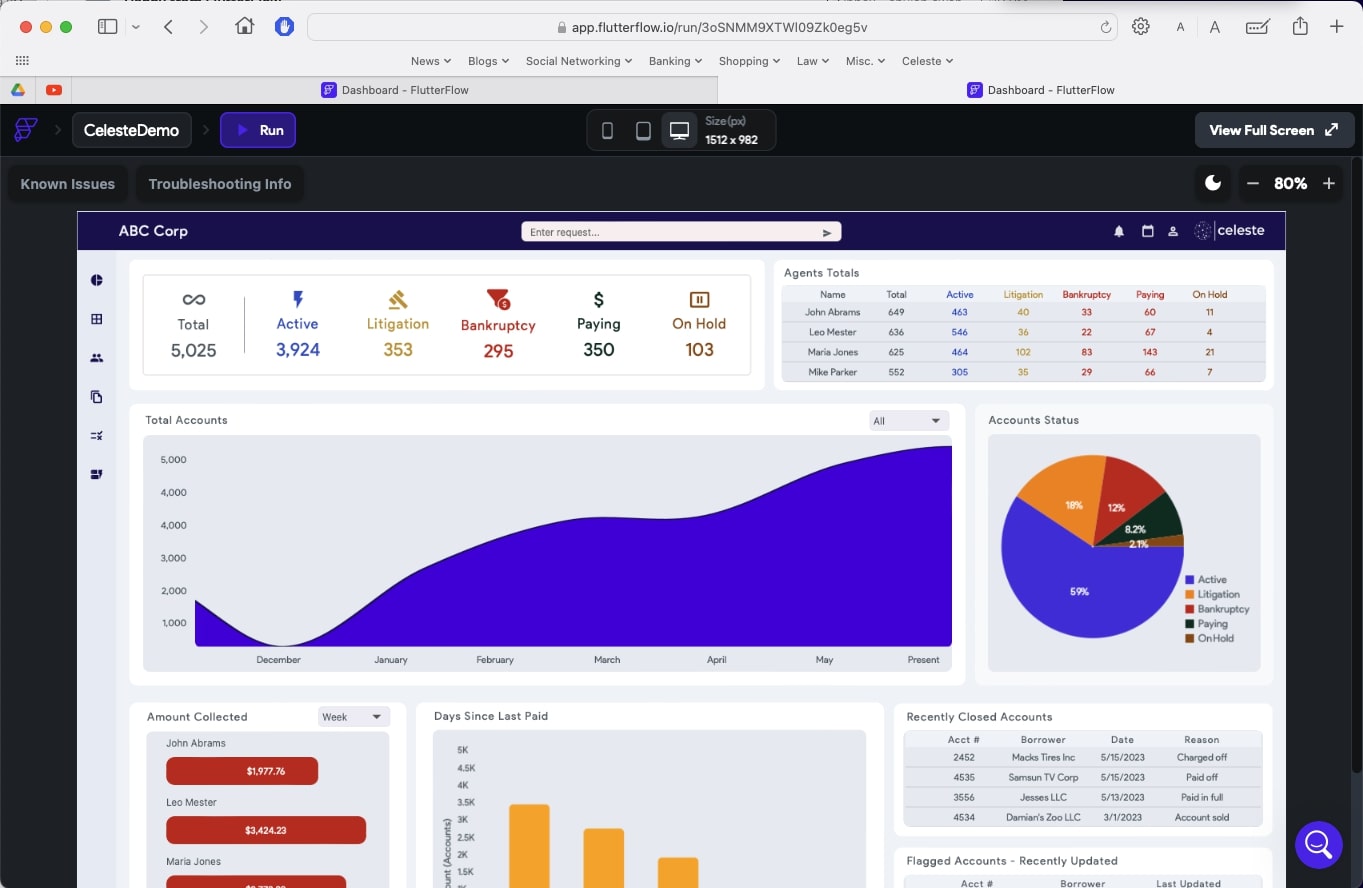Submit request with the send arrow
The width and height of the screenshot is (1363, 888).
coord(827,232)
